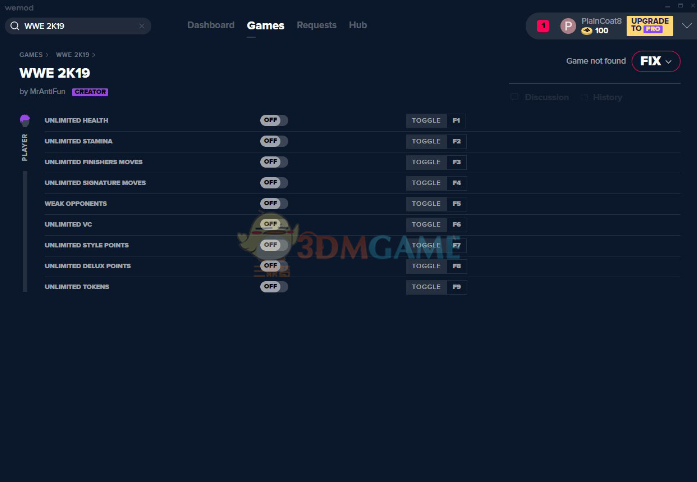Image resolution: width=697 pixels, height=482 pixels.
Task: Click TOGGLE hotkey button for F5
Action: tap(426, 204)
